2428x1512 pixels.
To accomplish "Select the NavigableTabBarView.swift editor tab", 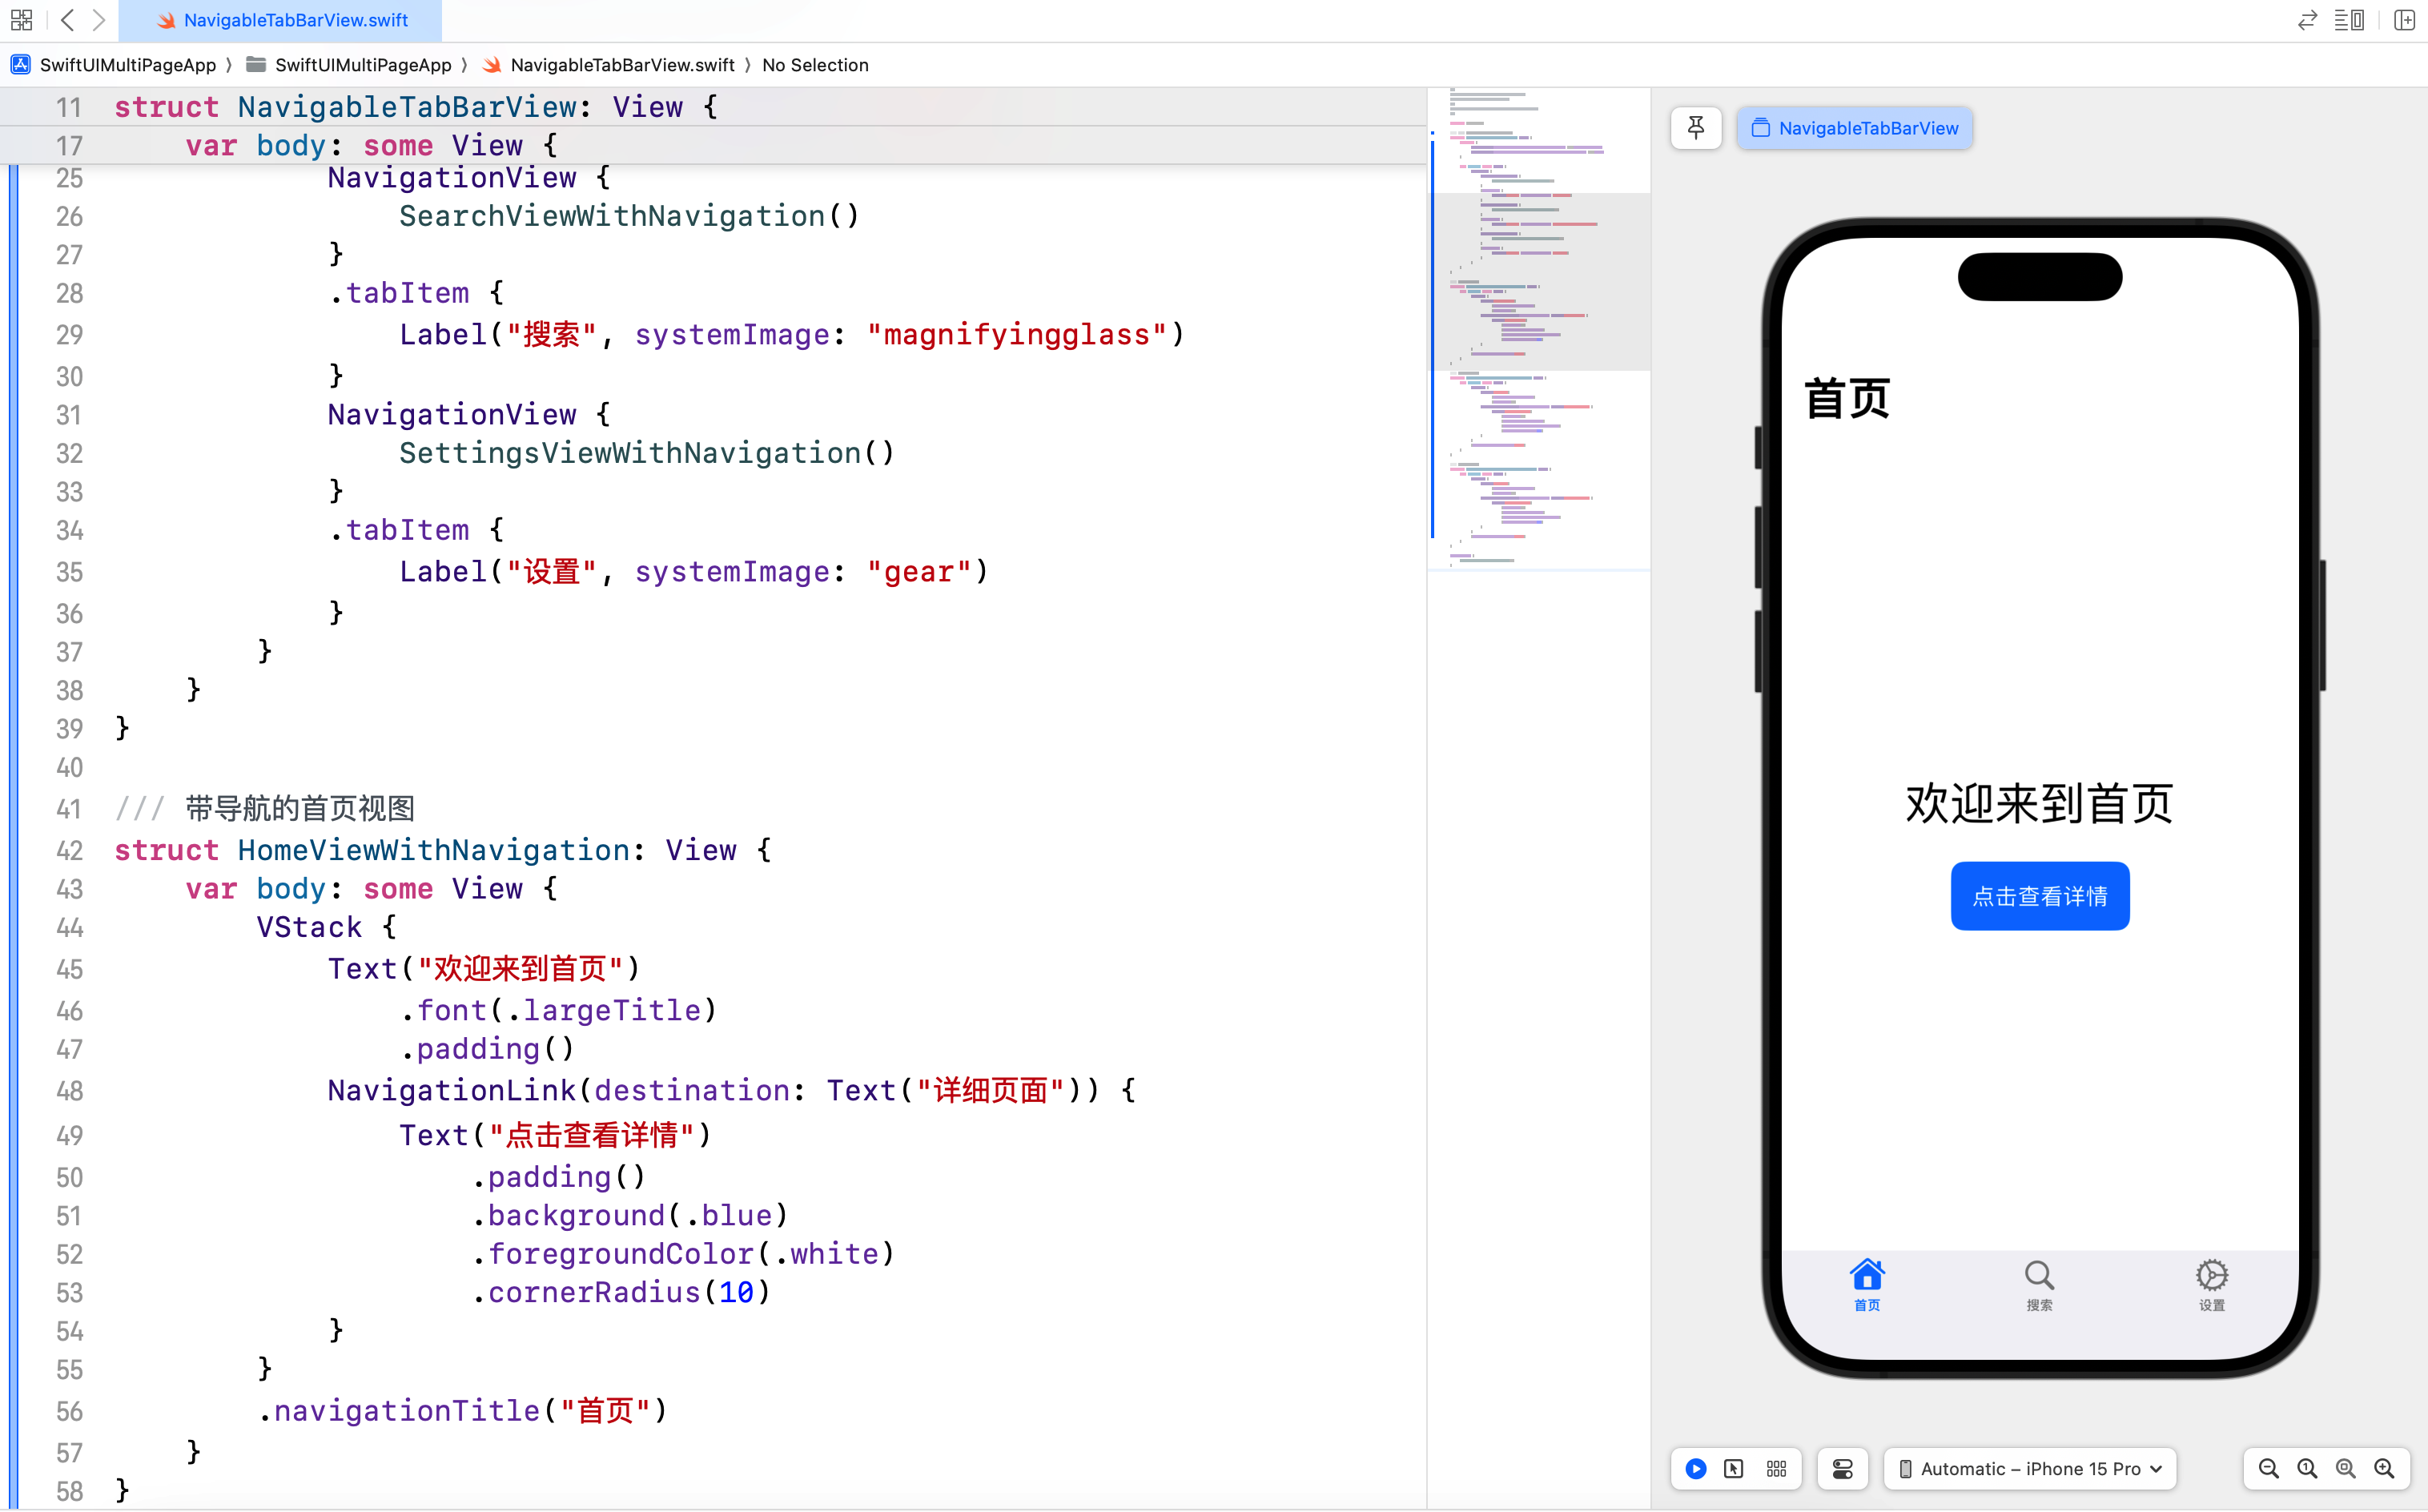I will [281, 20].
